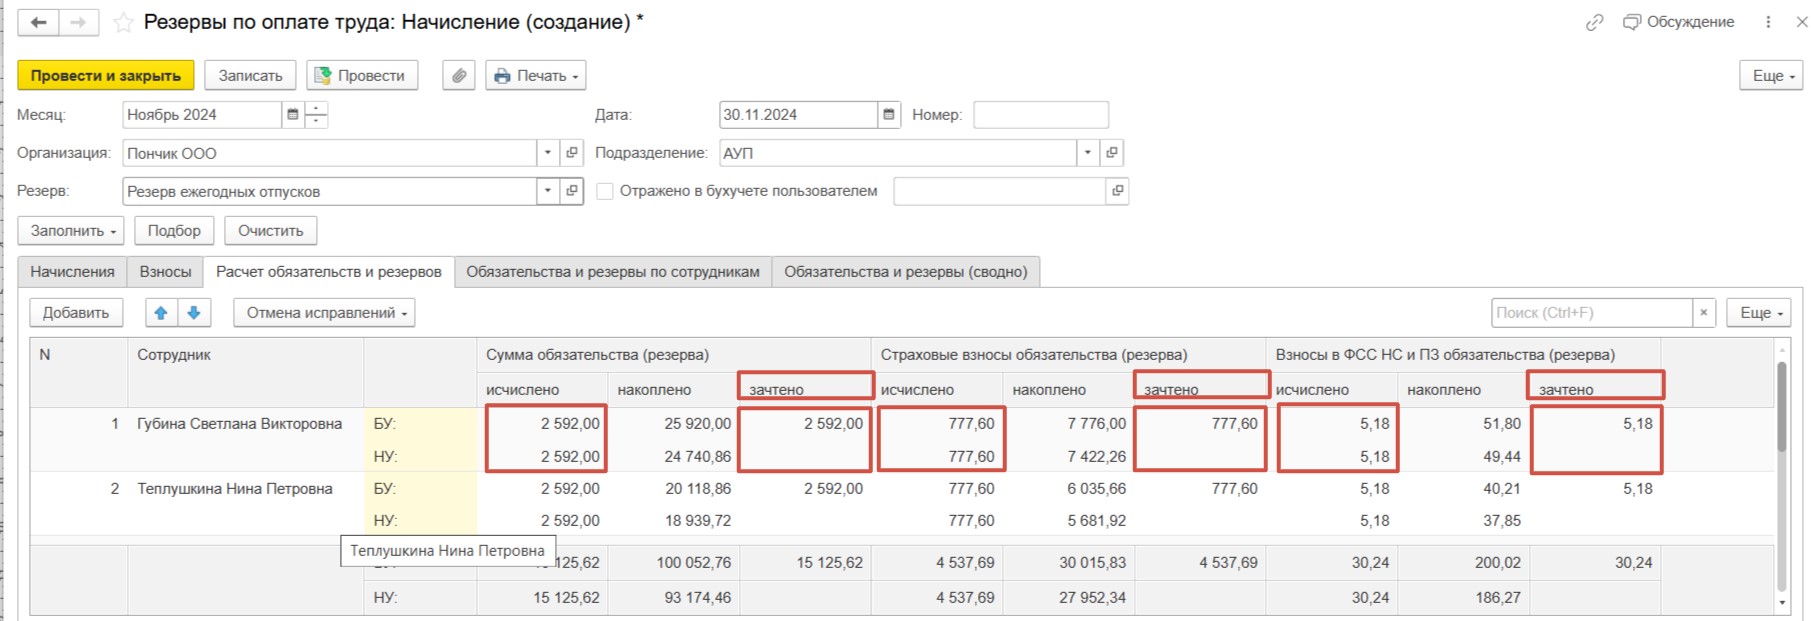
Task: Click the total value 27 952,34
Action: click(x=1093, y=598)
